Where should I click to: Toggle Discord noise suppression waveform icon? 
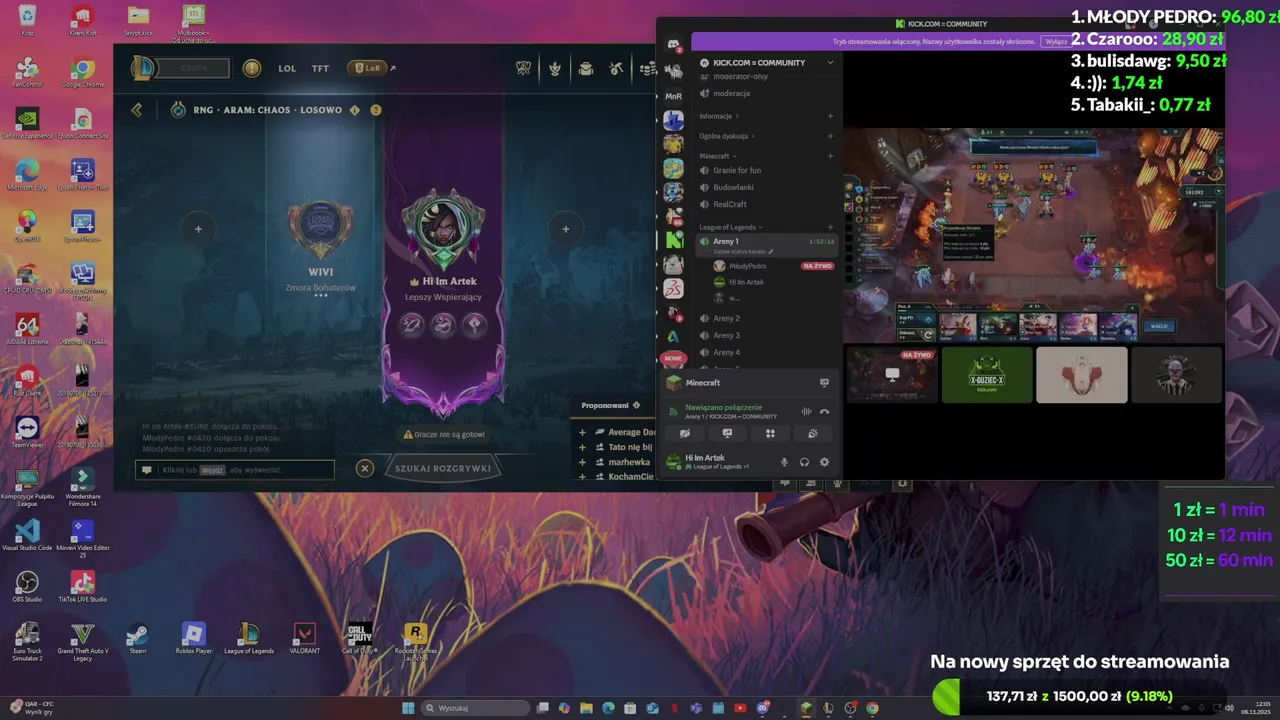point(806,412)
